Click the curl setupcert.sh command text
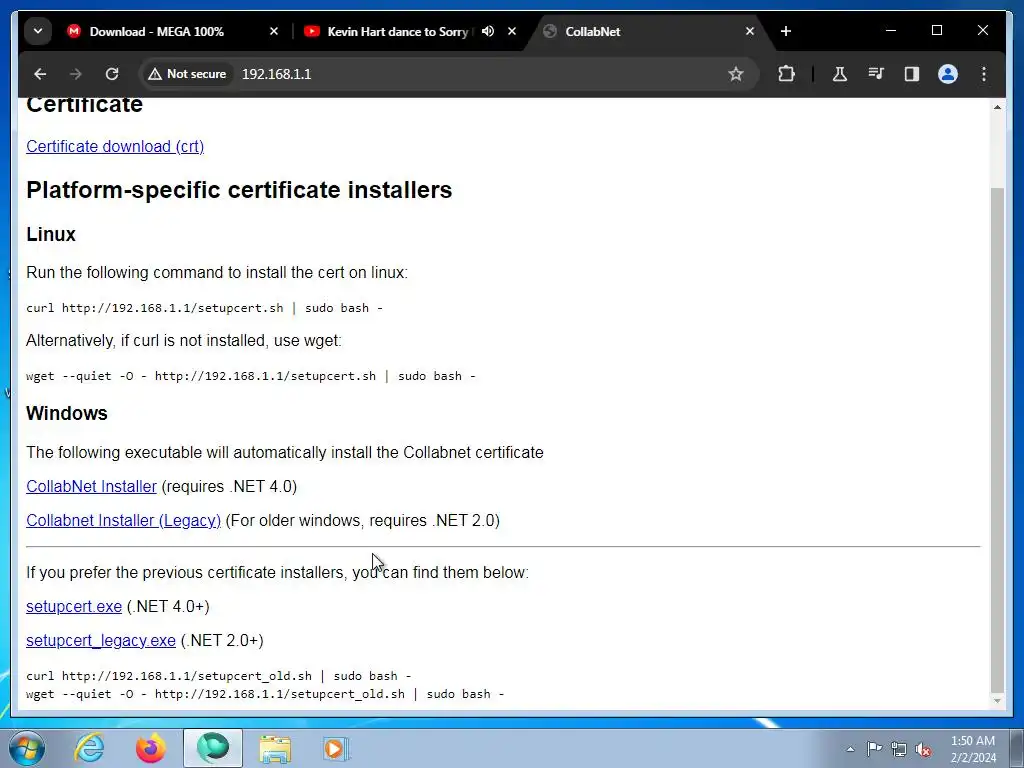This screenshot has height=768, width=1024. (204, 308)
